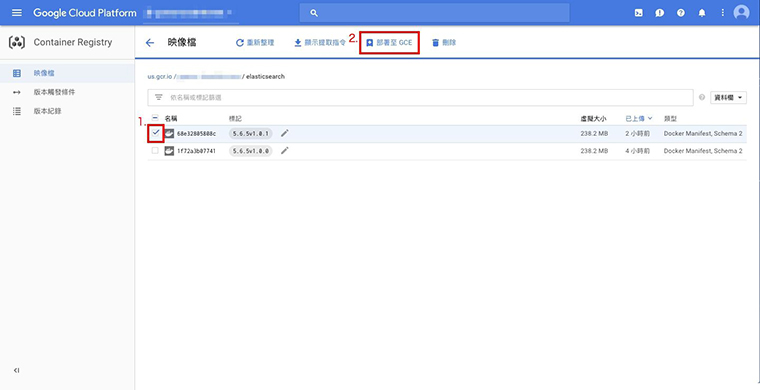Open the feedback icon in the header

[660, 13]
